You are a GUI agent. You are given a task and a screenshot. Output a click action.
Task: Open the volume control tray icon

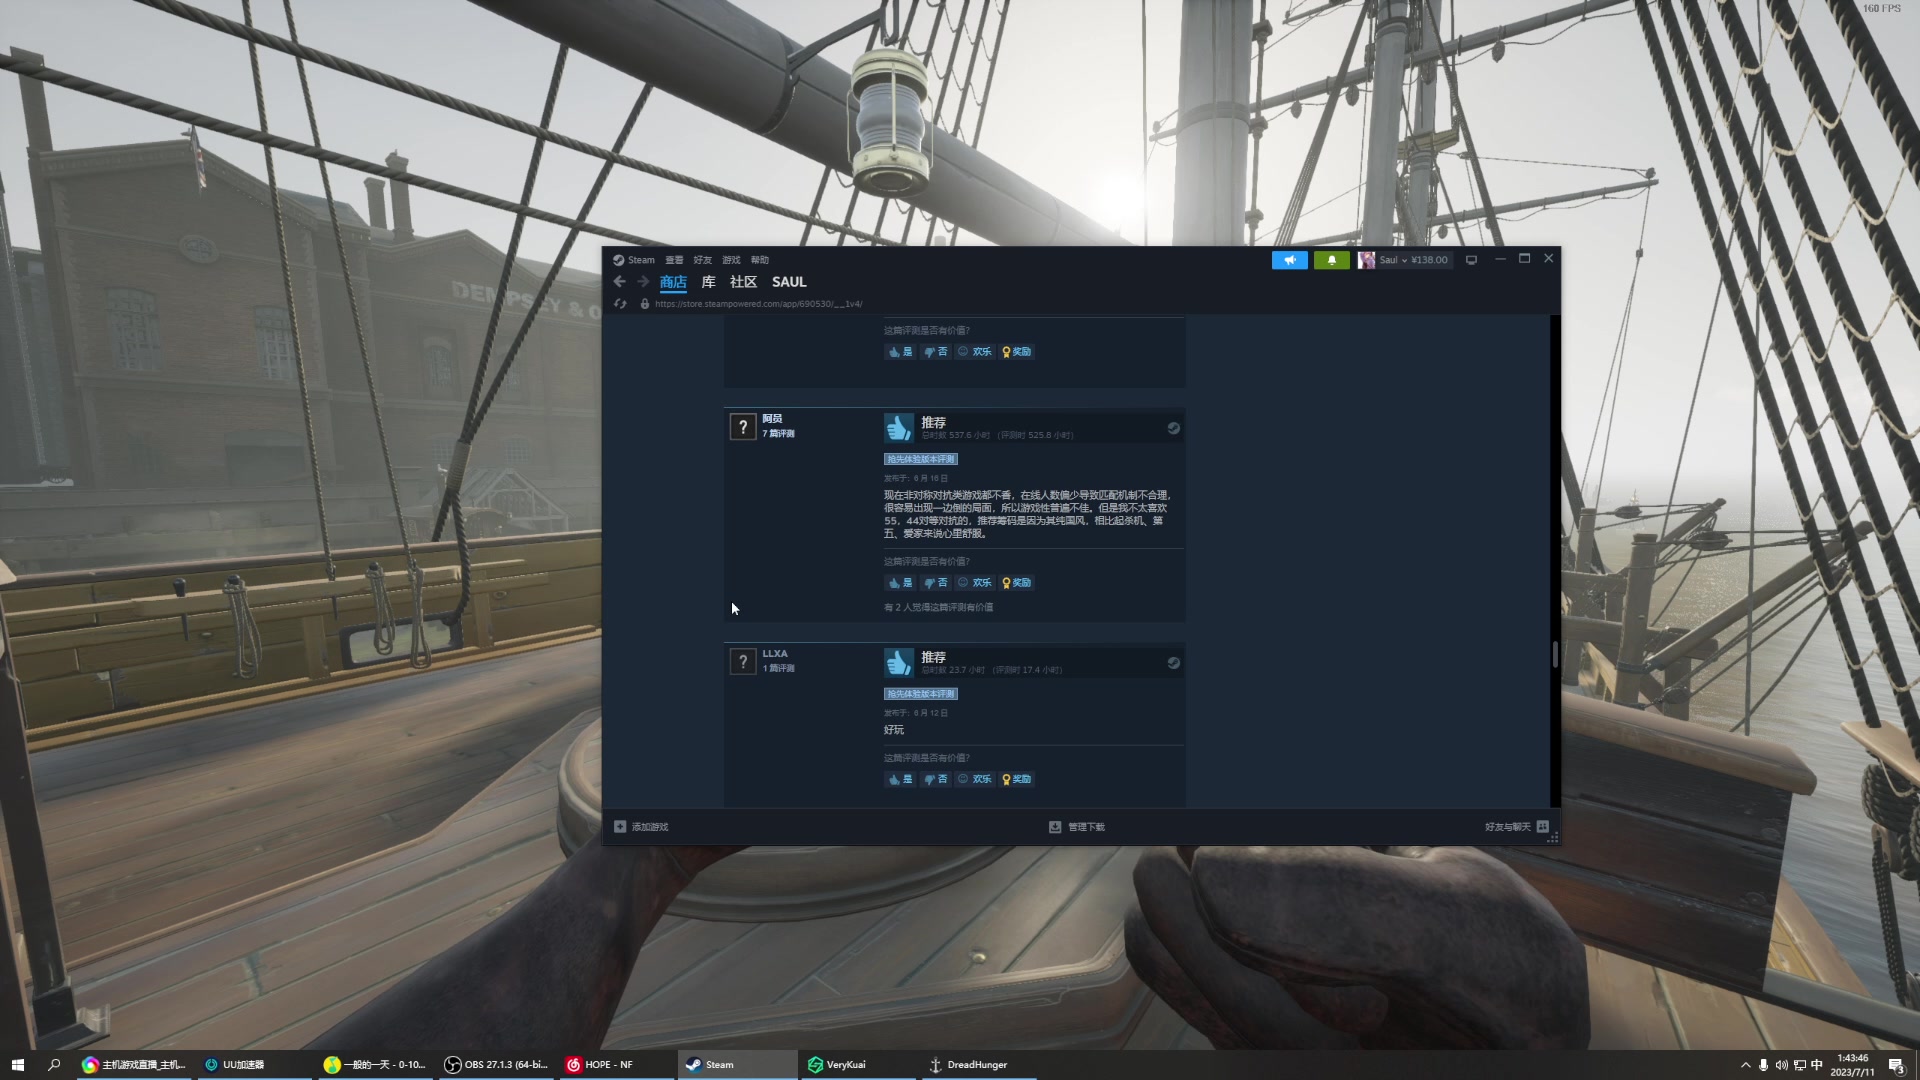(x=1782, y=1065)
